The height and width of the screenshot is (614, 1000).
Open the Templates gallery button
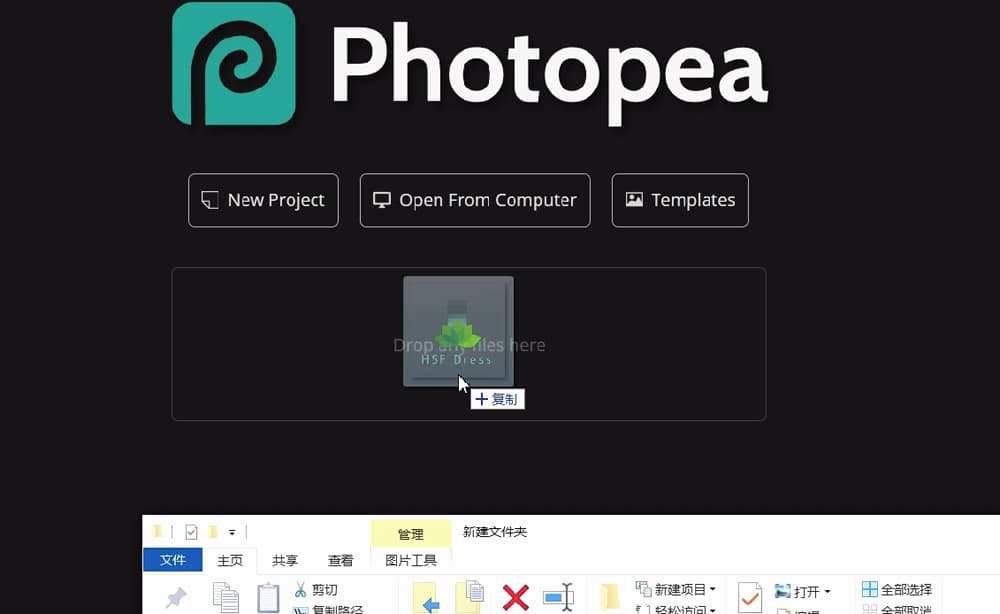(x=680, y=200)
